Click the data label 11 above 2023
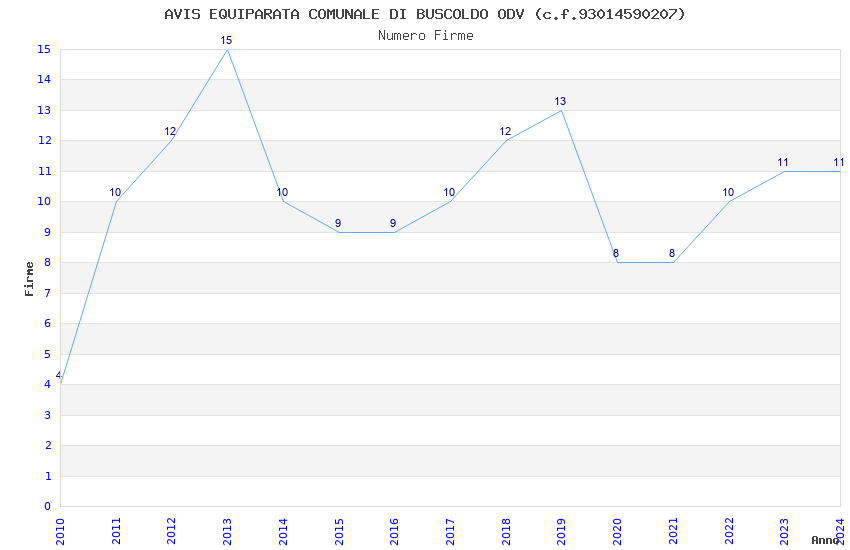The image size is (850, 550). click(x=783, y=162)
